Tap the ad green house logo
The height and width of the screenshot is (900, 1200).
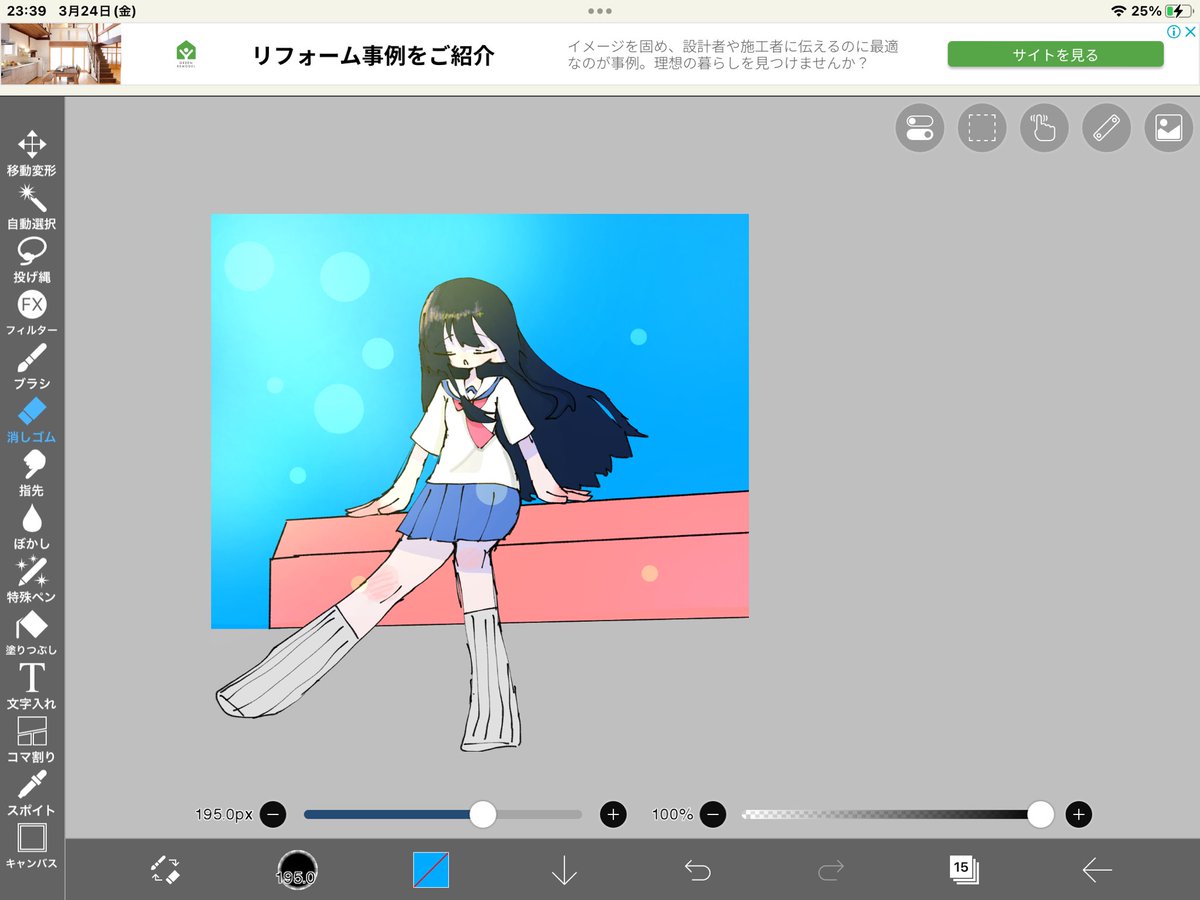(185, 52)
